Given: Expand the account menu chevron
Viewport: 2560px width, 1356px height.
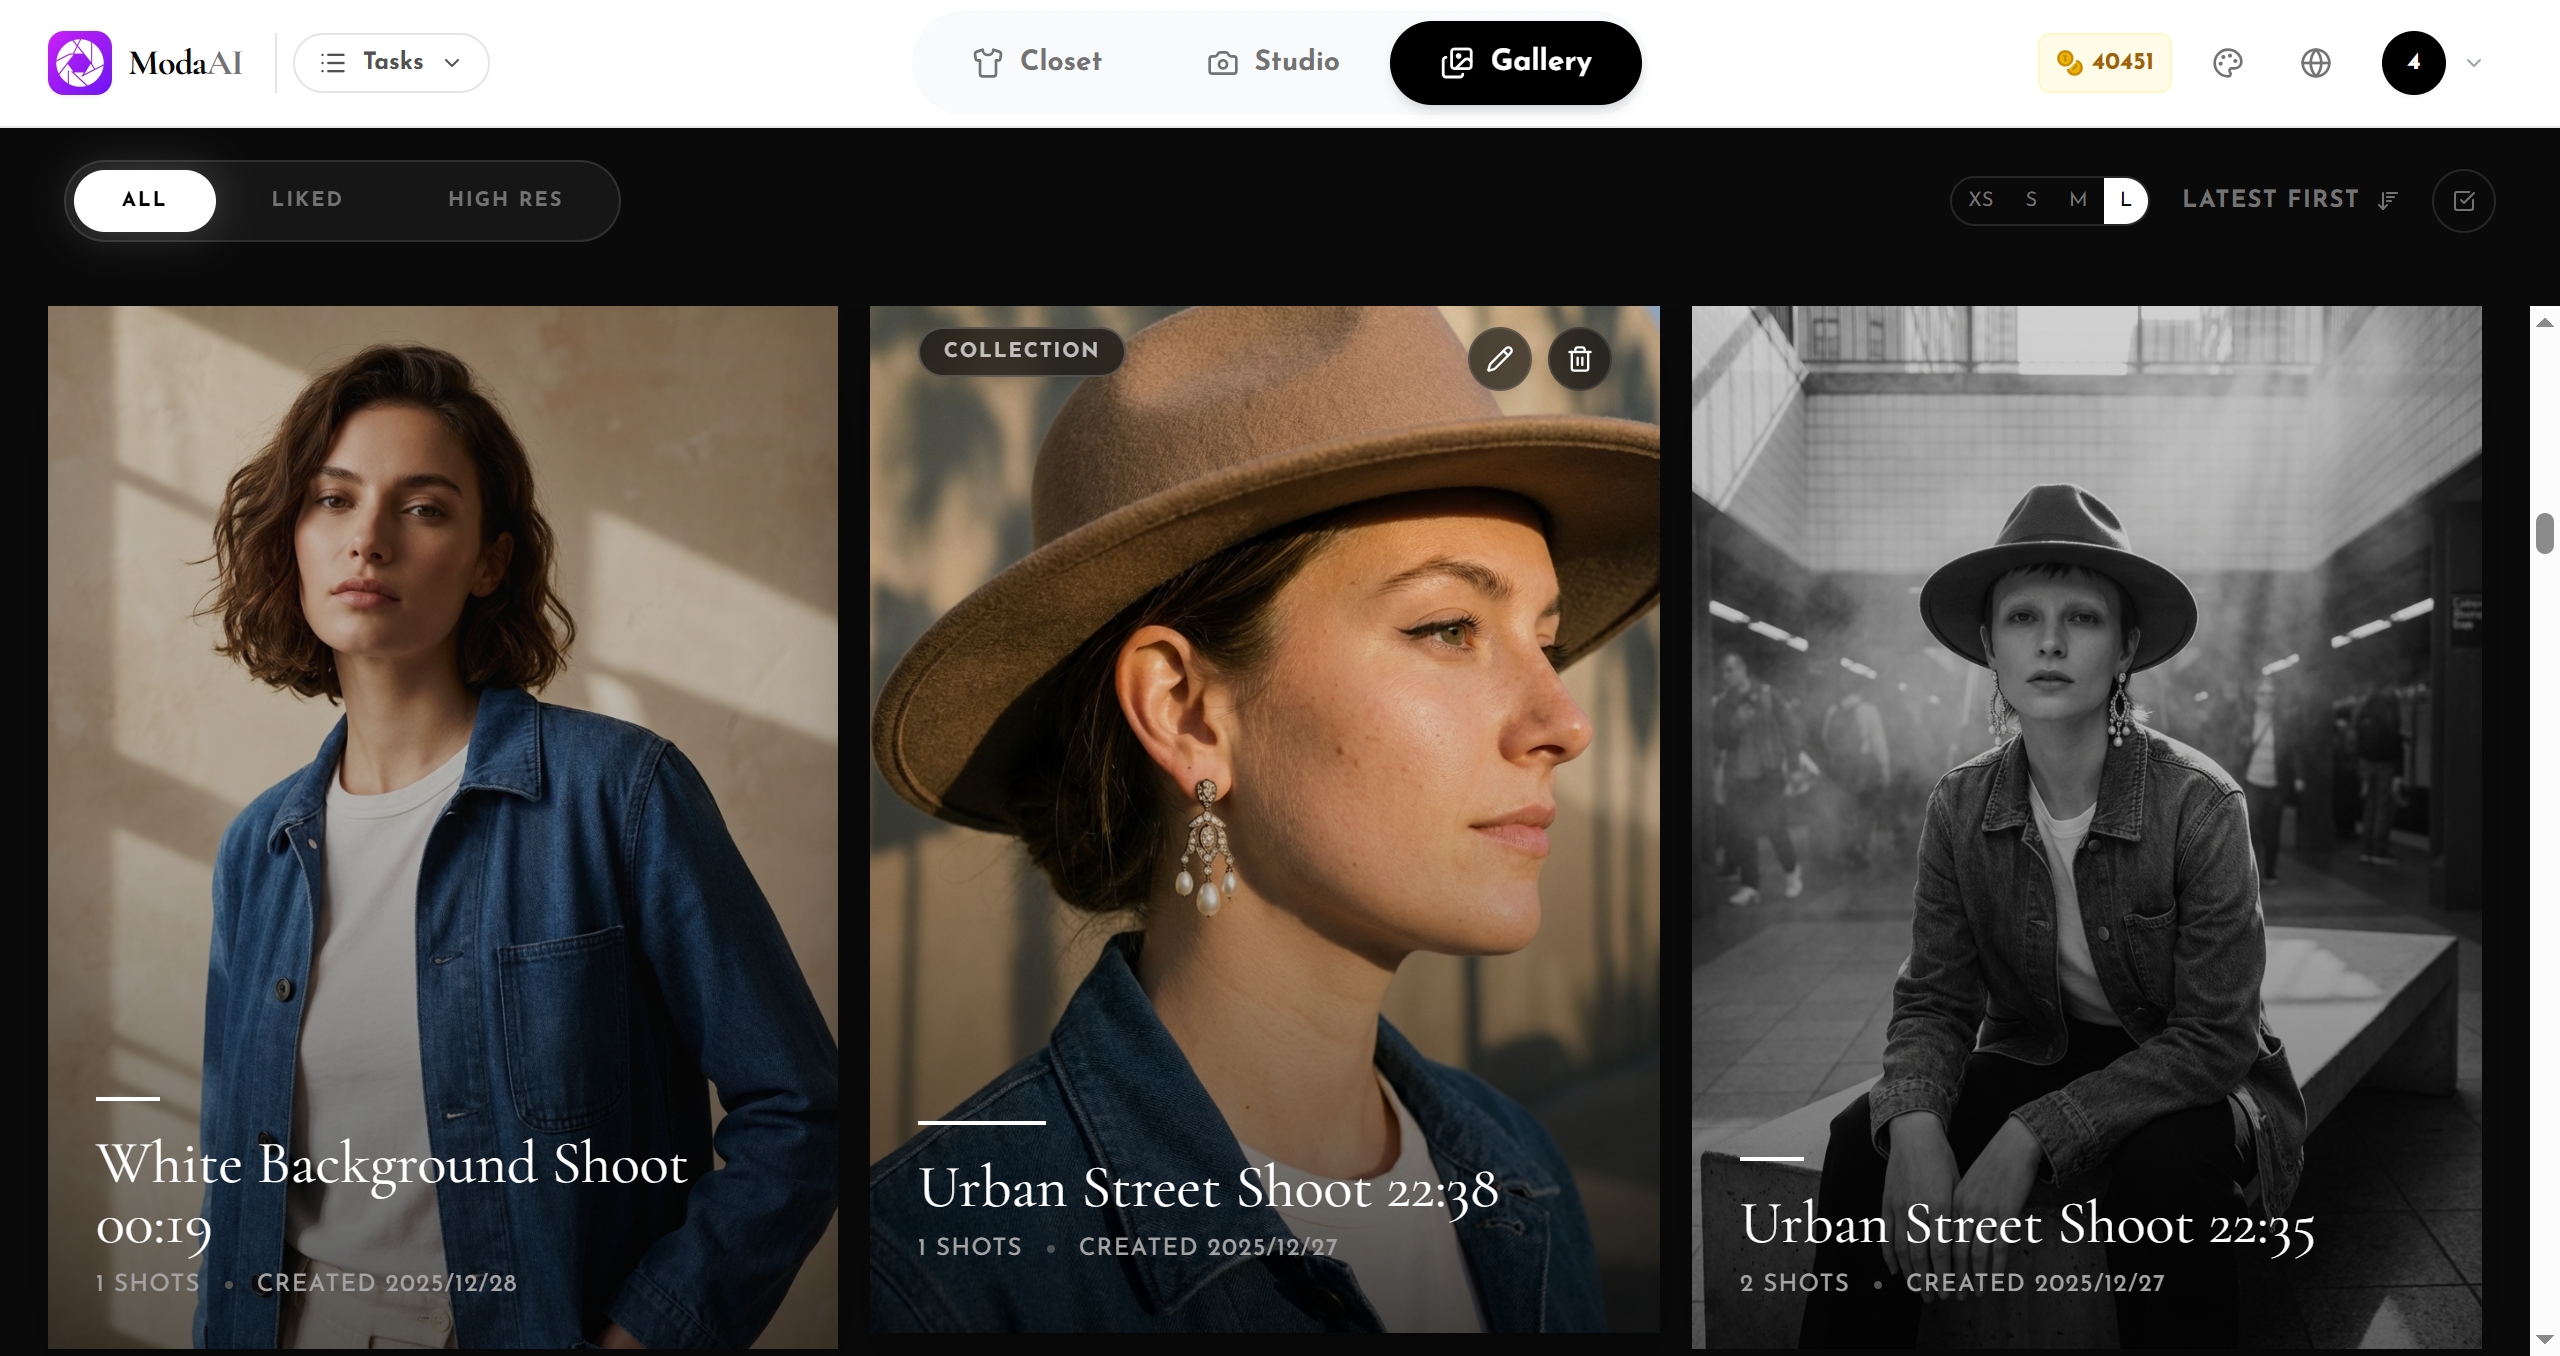Looking at the screenshot, I should pos(2474,63).
